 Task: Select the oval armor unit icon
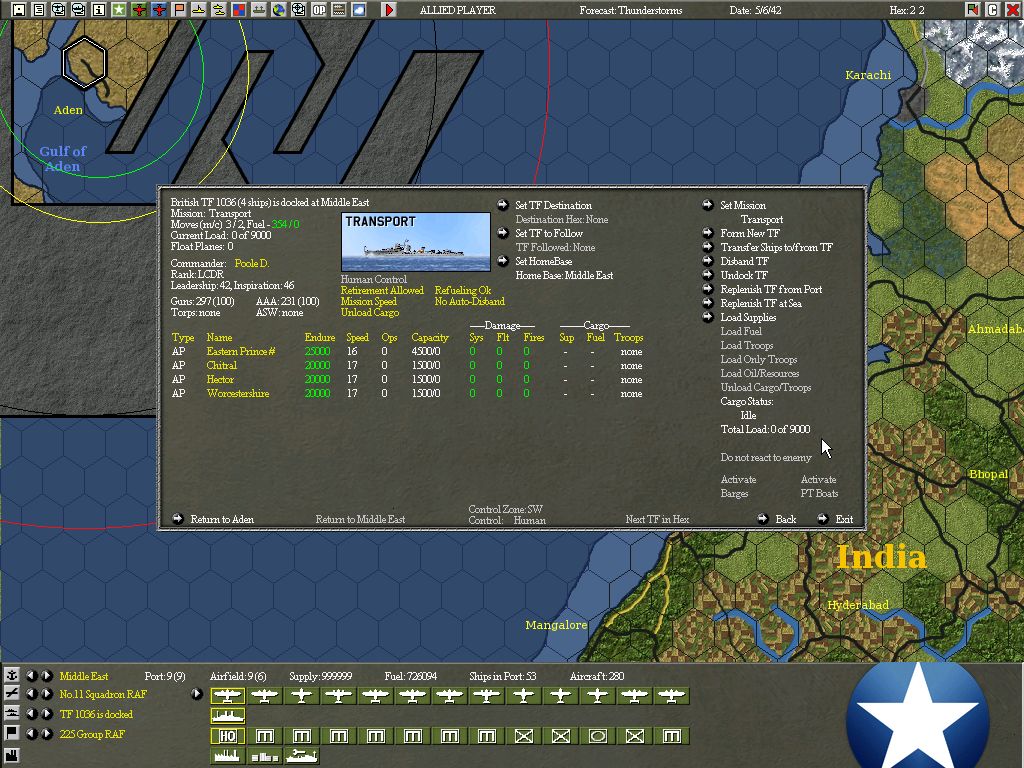[598, 736]
